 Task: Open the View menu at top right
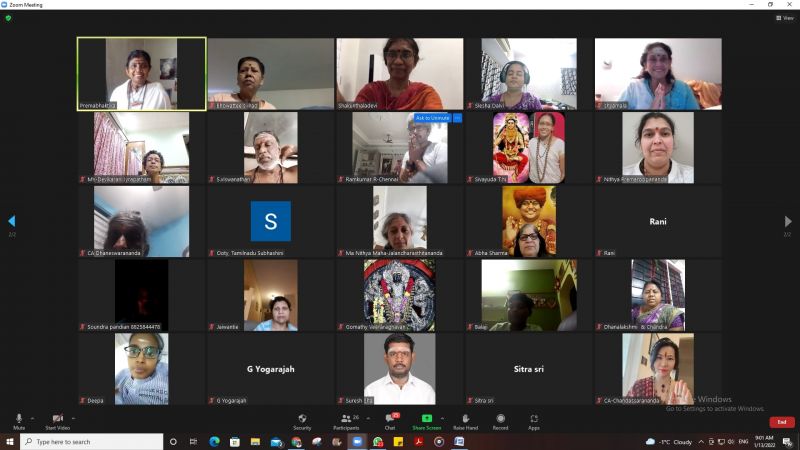pyautogui.click(x=785, y=18)
